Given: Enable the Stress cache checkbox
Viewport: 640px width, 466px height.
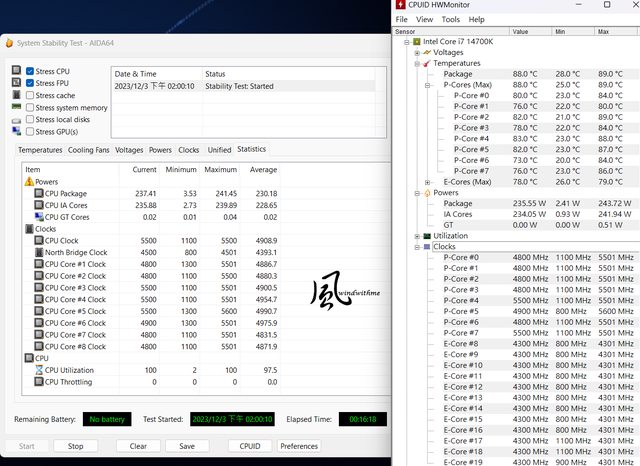Looking at the screenshot, I should tap(30, 96).
